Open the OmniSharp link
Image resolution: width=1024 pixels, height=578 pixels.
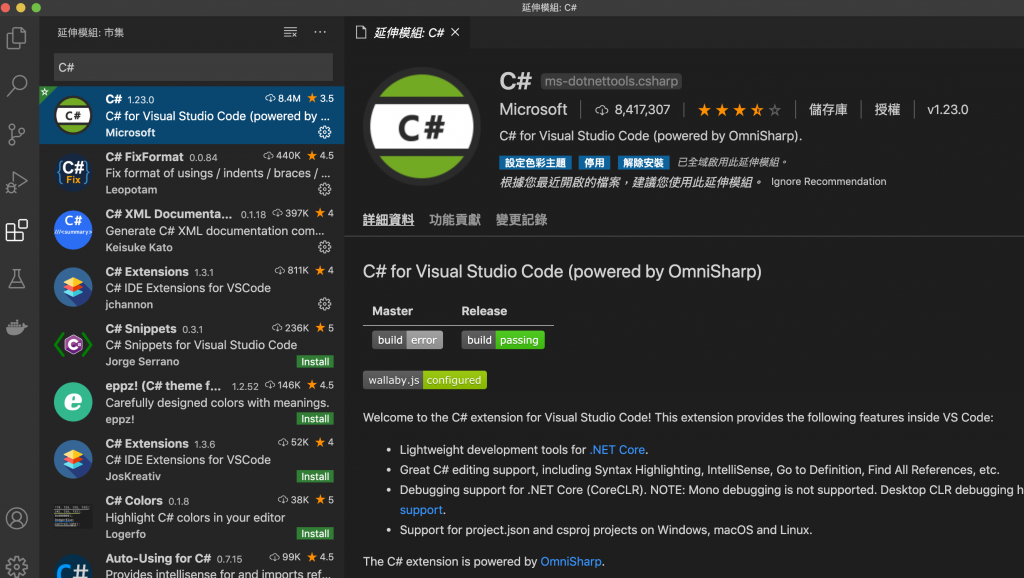pyautogui.click(x=571, y=562)
